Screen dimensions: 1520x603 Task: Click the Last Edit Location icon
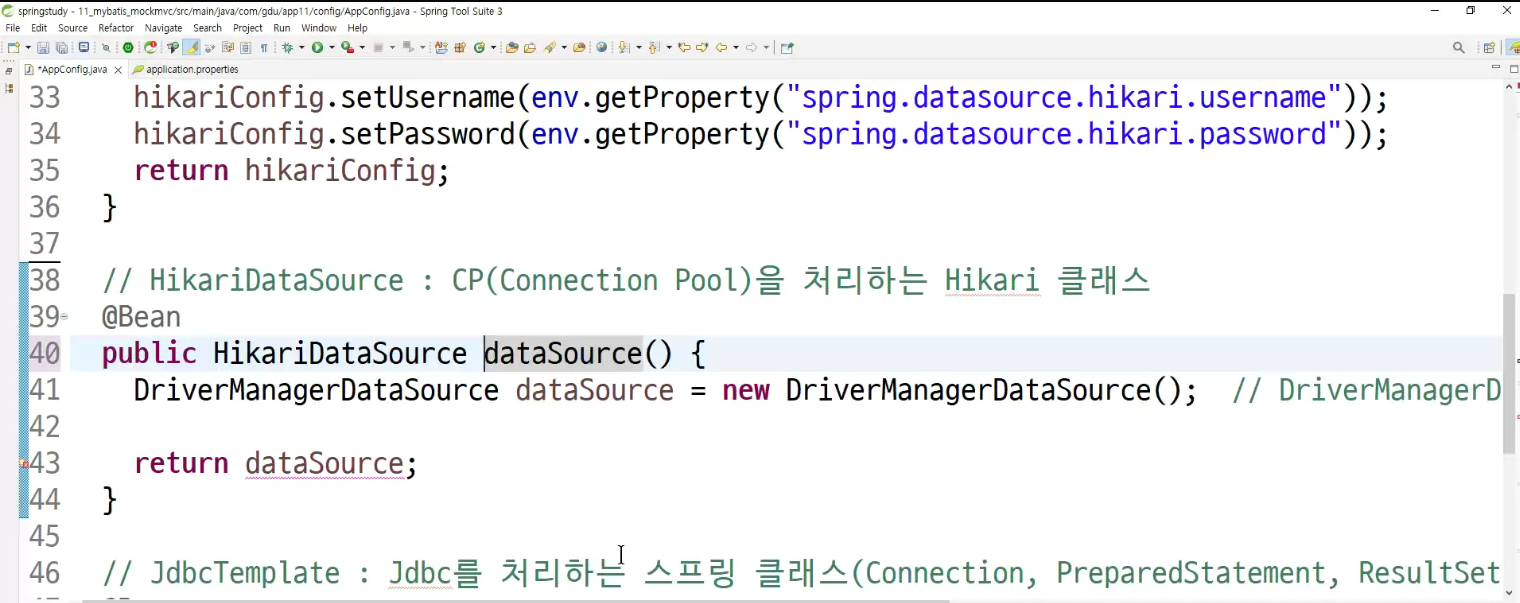click(x=684, y=47)
